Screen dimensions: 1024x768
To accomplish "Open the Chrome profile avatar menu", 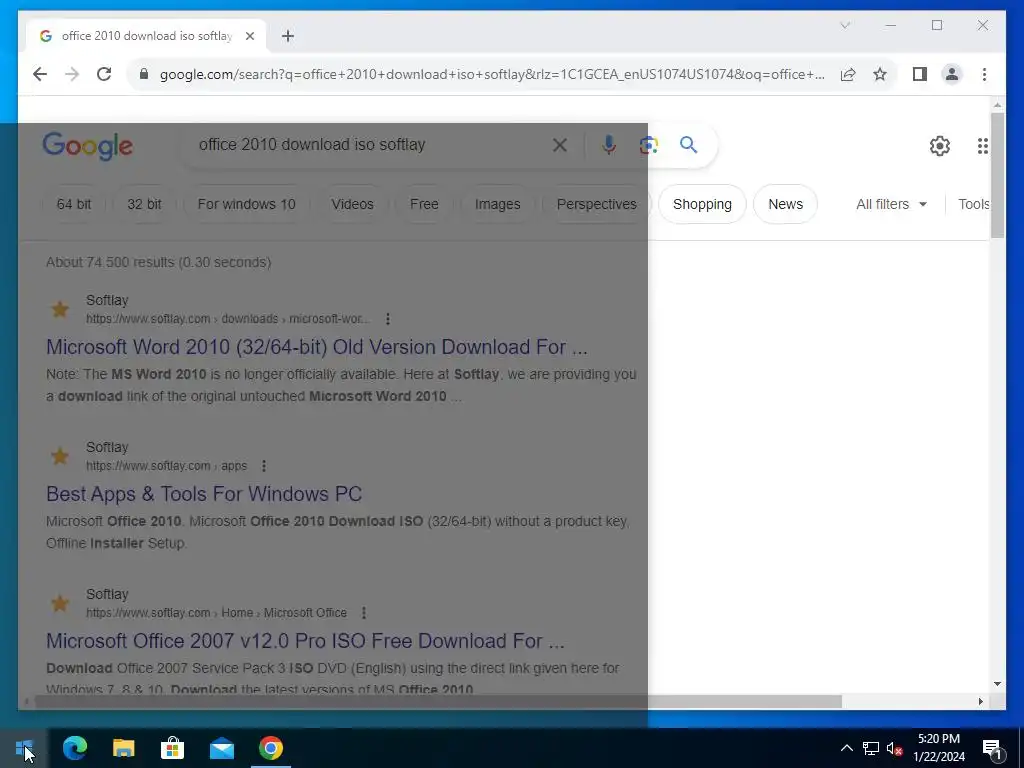I will [x=952, y=74].
